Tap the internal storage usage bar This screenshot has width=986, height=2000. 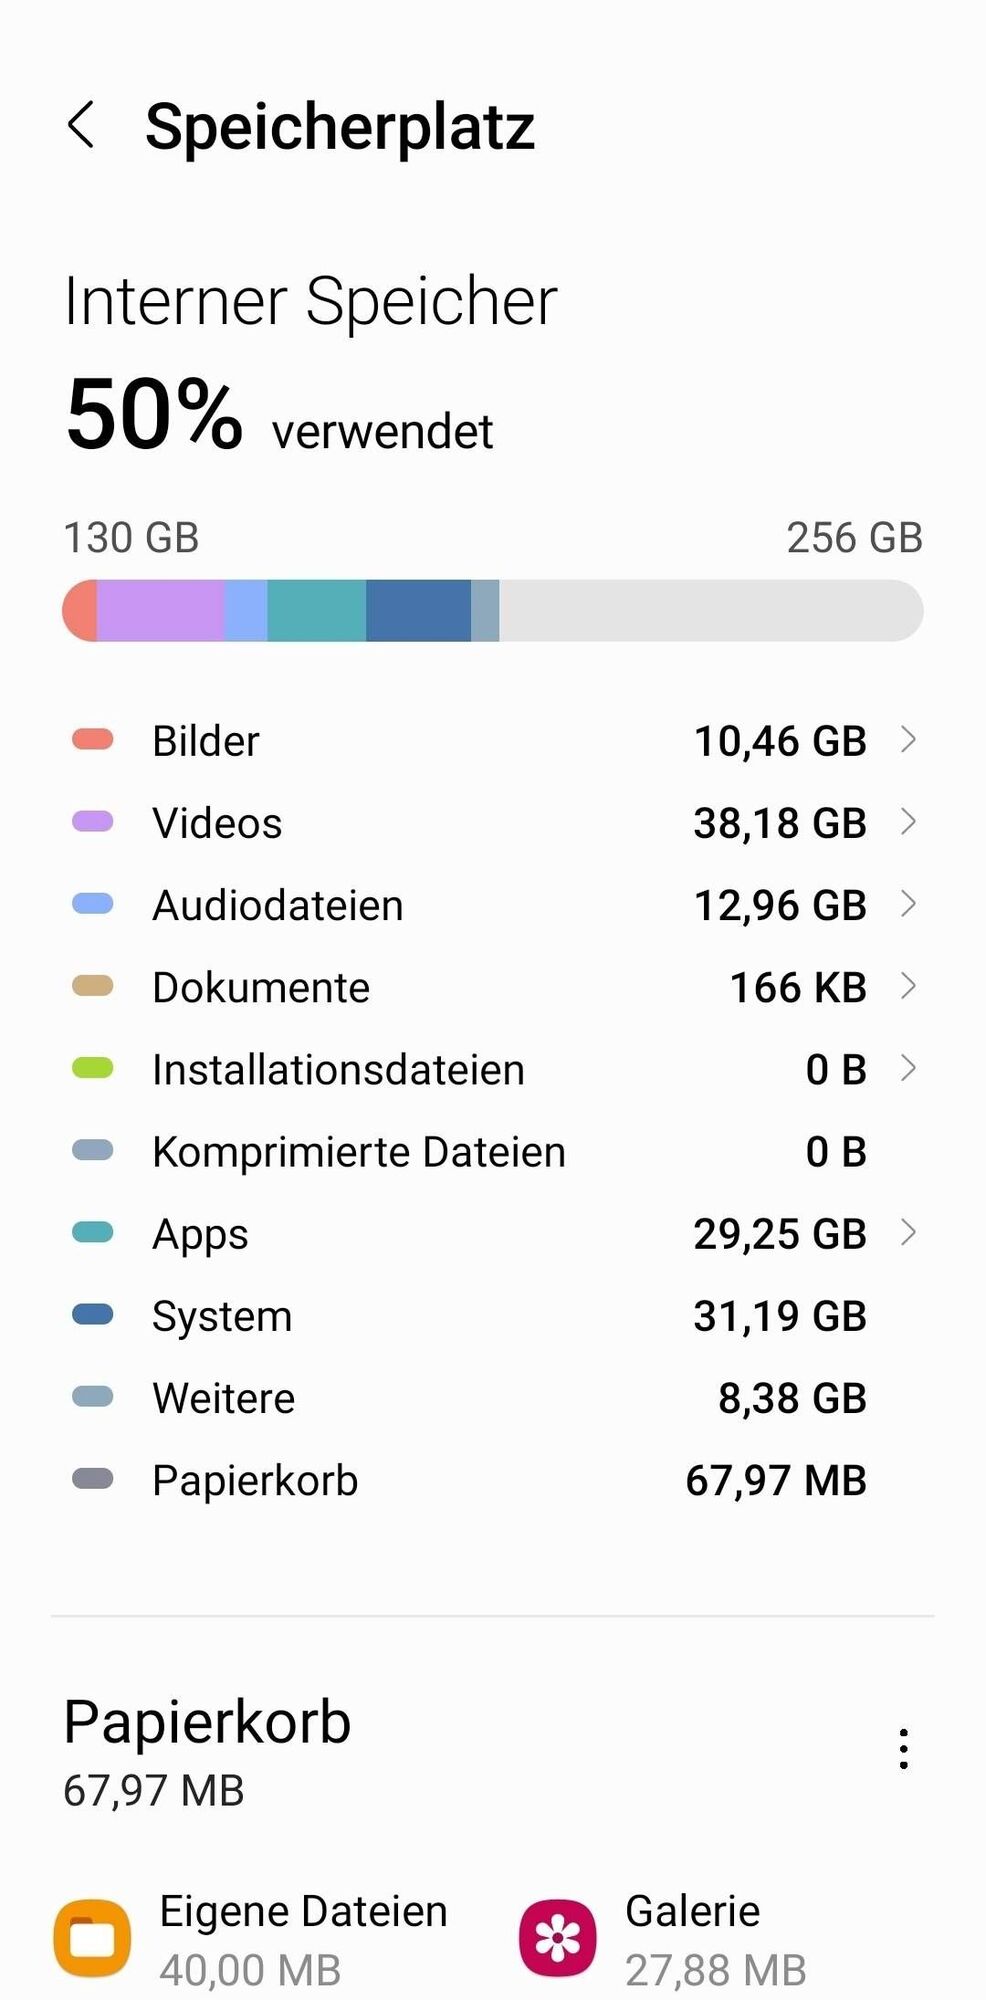(492, 610)
